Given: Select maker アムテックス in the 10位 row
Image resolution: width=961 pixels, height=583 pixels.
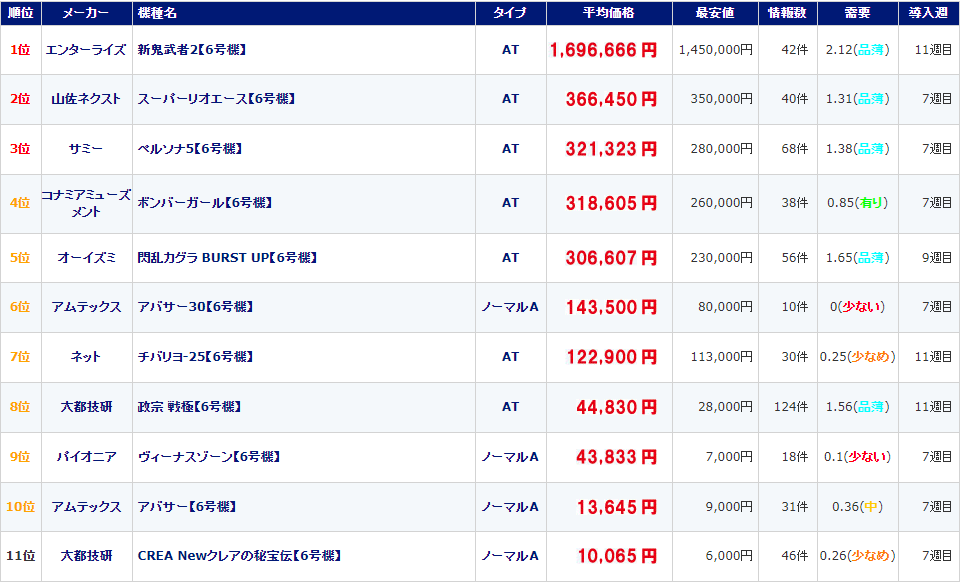Looking at the screenshot, I should coord(86,506).
